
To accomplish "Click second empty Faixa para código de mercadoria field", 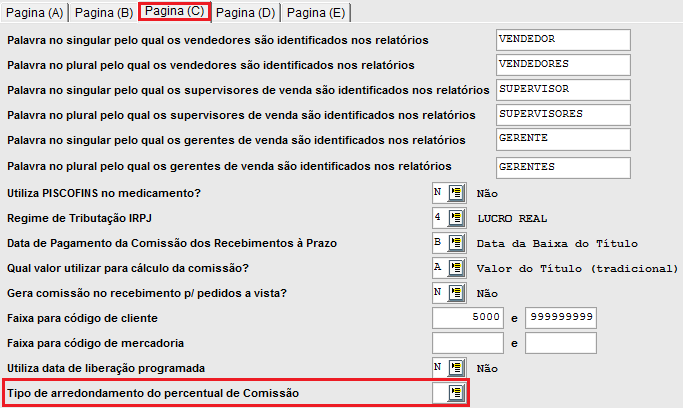I will pyautogui.click(x=561, y=343).
